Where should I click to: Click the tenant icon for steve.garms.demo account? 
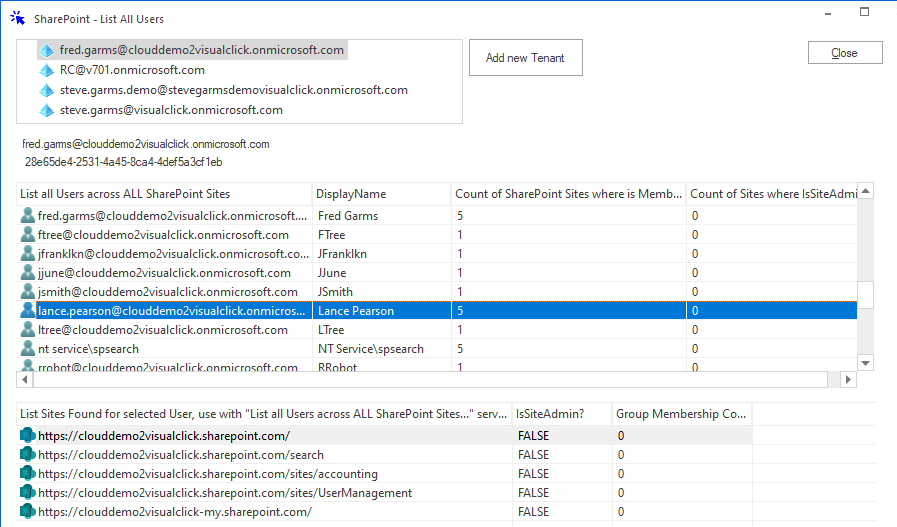pos(46,90)
